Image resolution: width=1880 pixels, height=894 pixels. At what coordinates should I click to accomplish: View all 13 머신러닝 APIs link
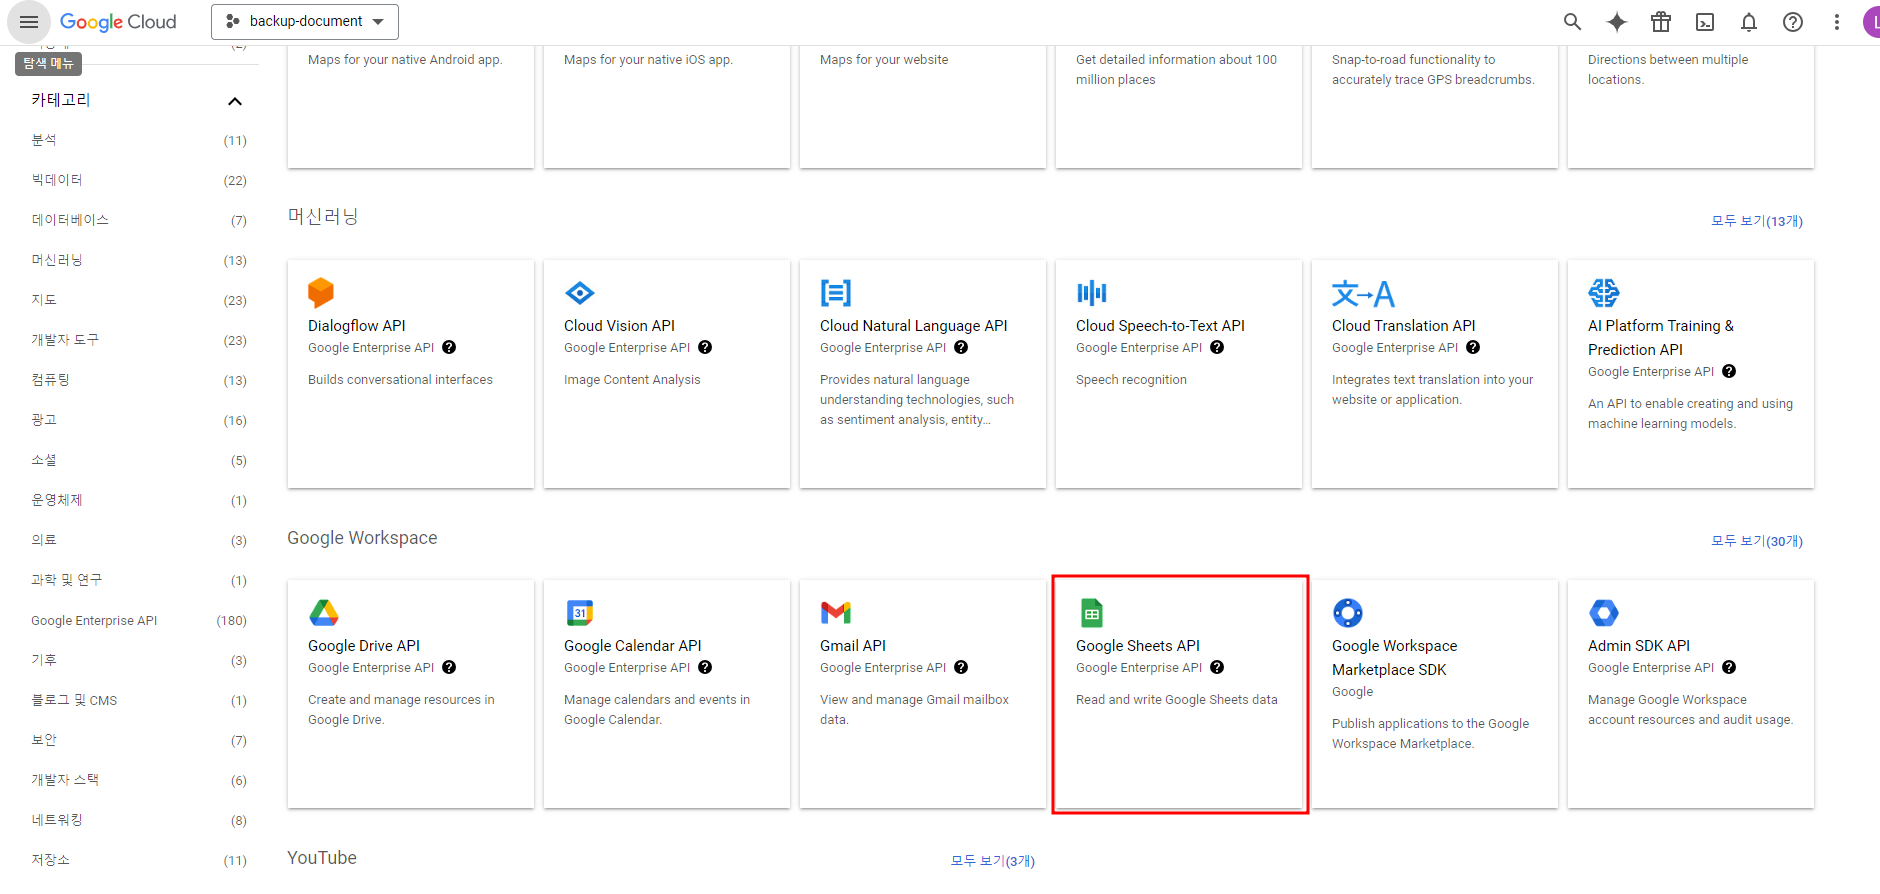pos(1757,221)
